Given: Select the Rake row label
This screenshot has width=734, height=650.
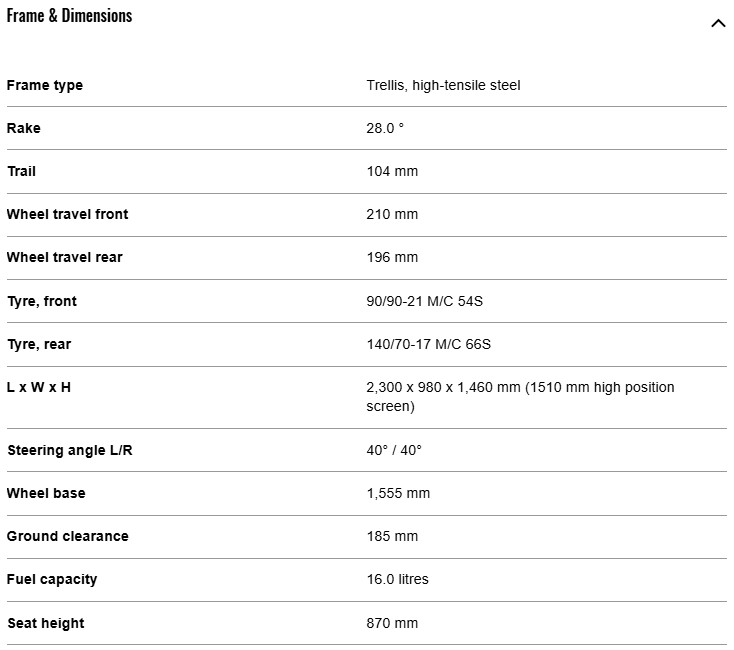Looking at the screenshot, I should 24,128.
